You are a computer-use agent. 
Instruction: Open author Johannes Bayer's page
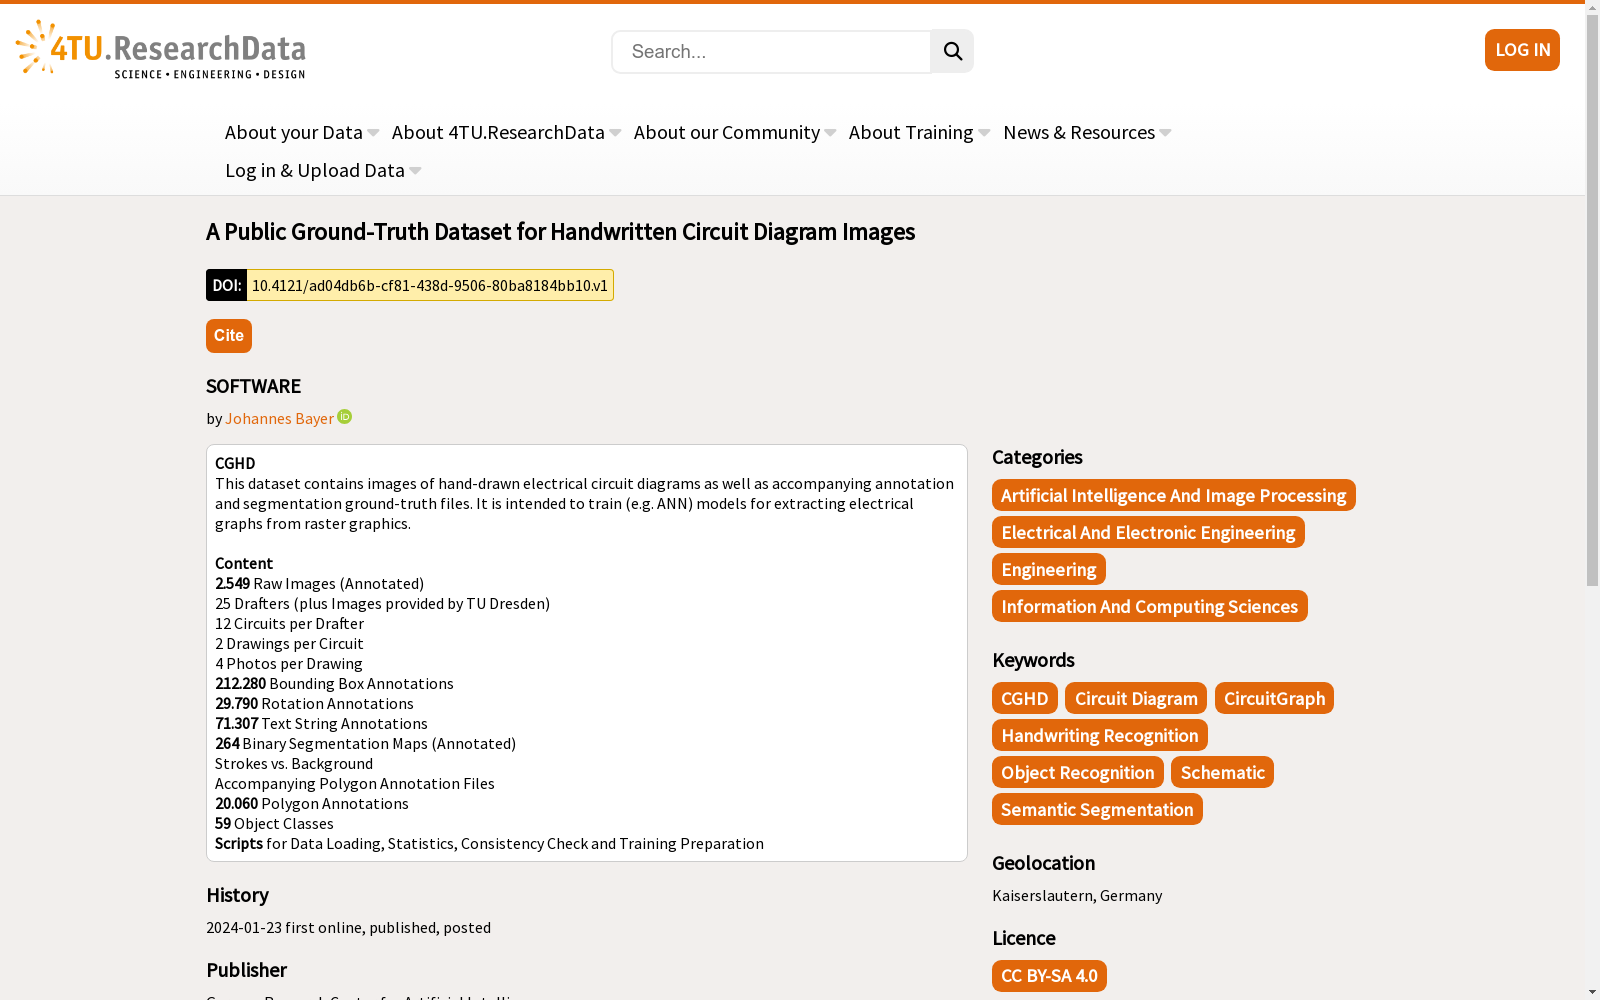coord(279,418)
